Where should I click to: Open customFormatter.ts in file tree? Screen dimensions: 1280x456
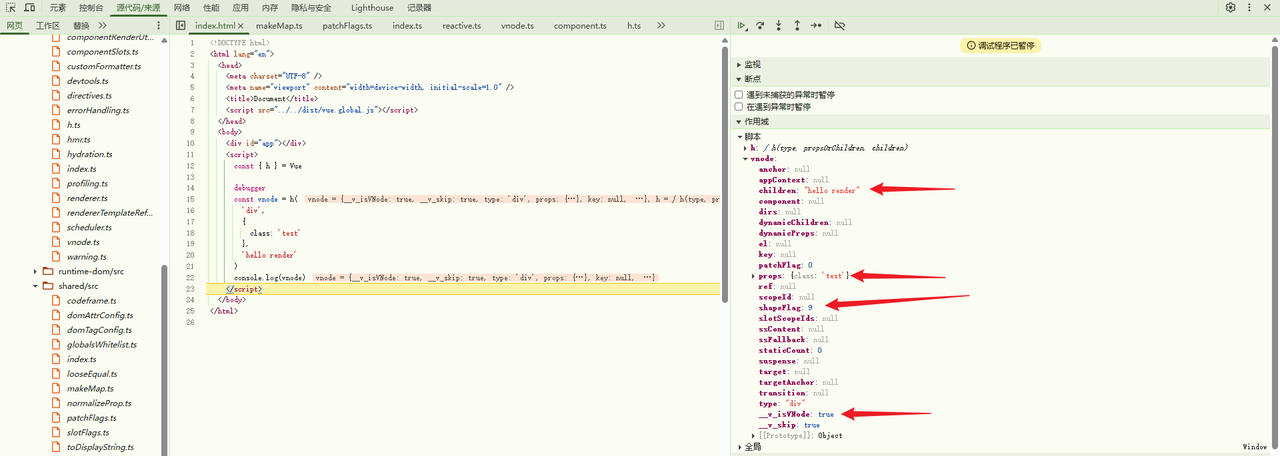pyautogui.click(x=104, y=66)
